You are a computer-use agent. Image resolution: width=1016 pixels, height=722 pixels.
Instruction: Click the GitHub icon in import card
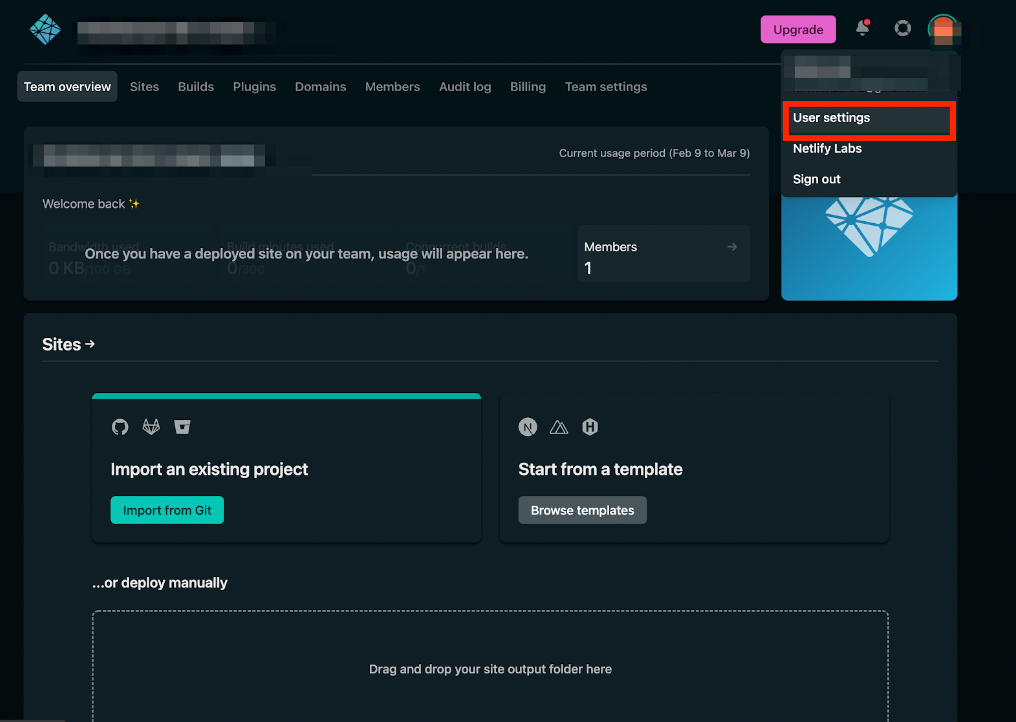coord(120,427)
